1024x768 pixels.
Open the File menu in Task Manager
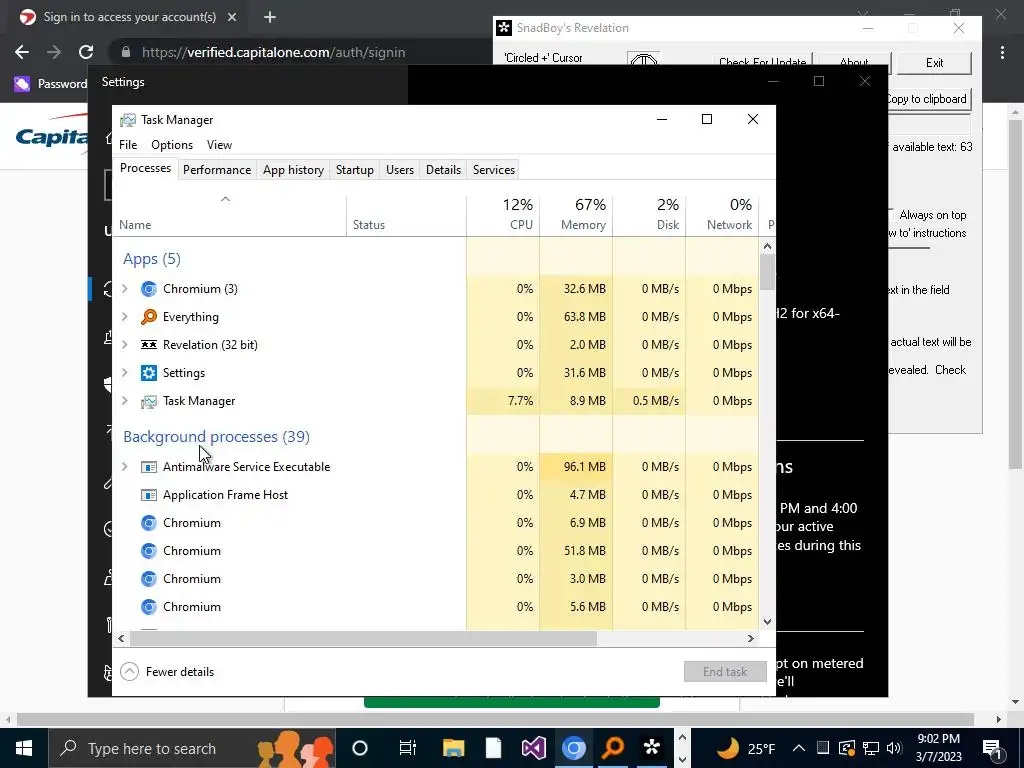[x=128, y=145]
